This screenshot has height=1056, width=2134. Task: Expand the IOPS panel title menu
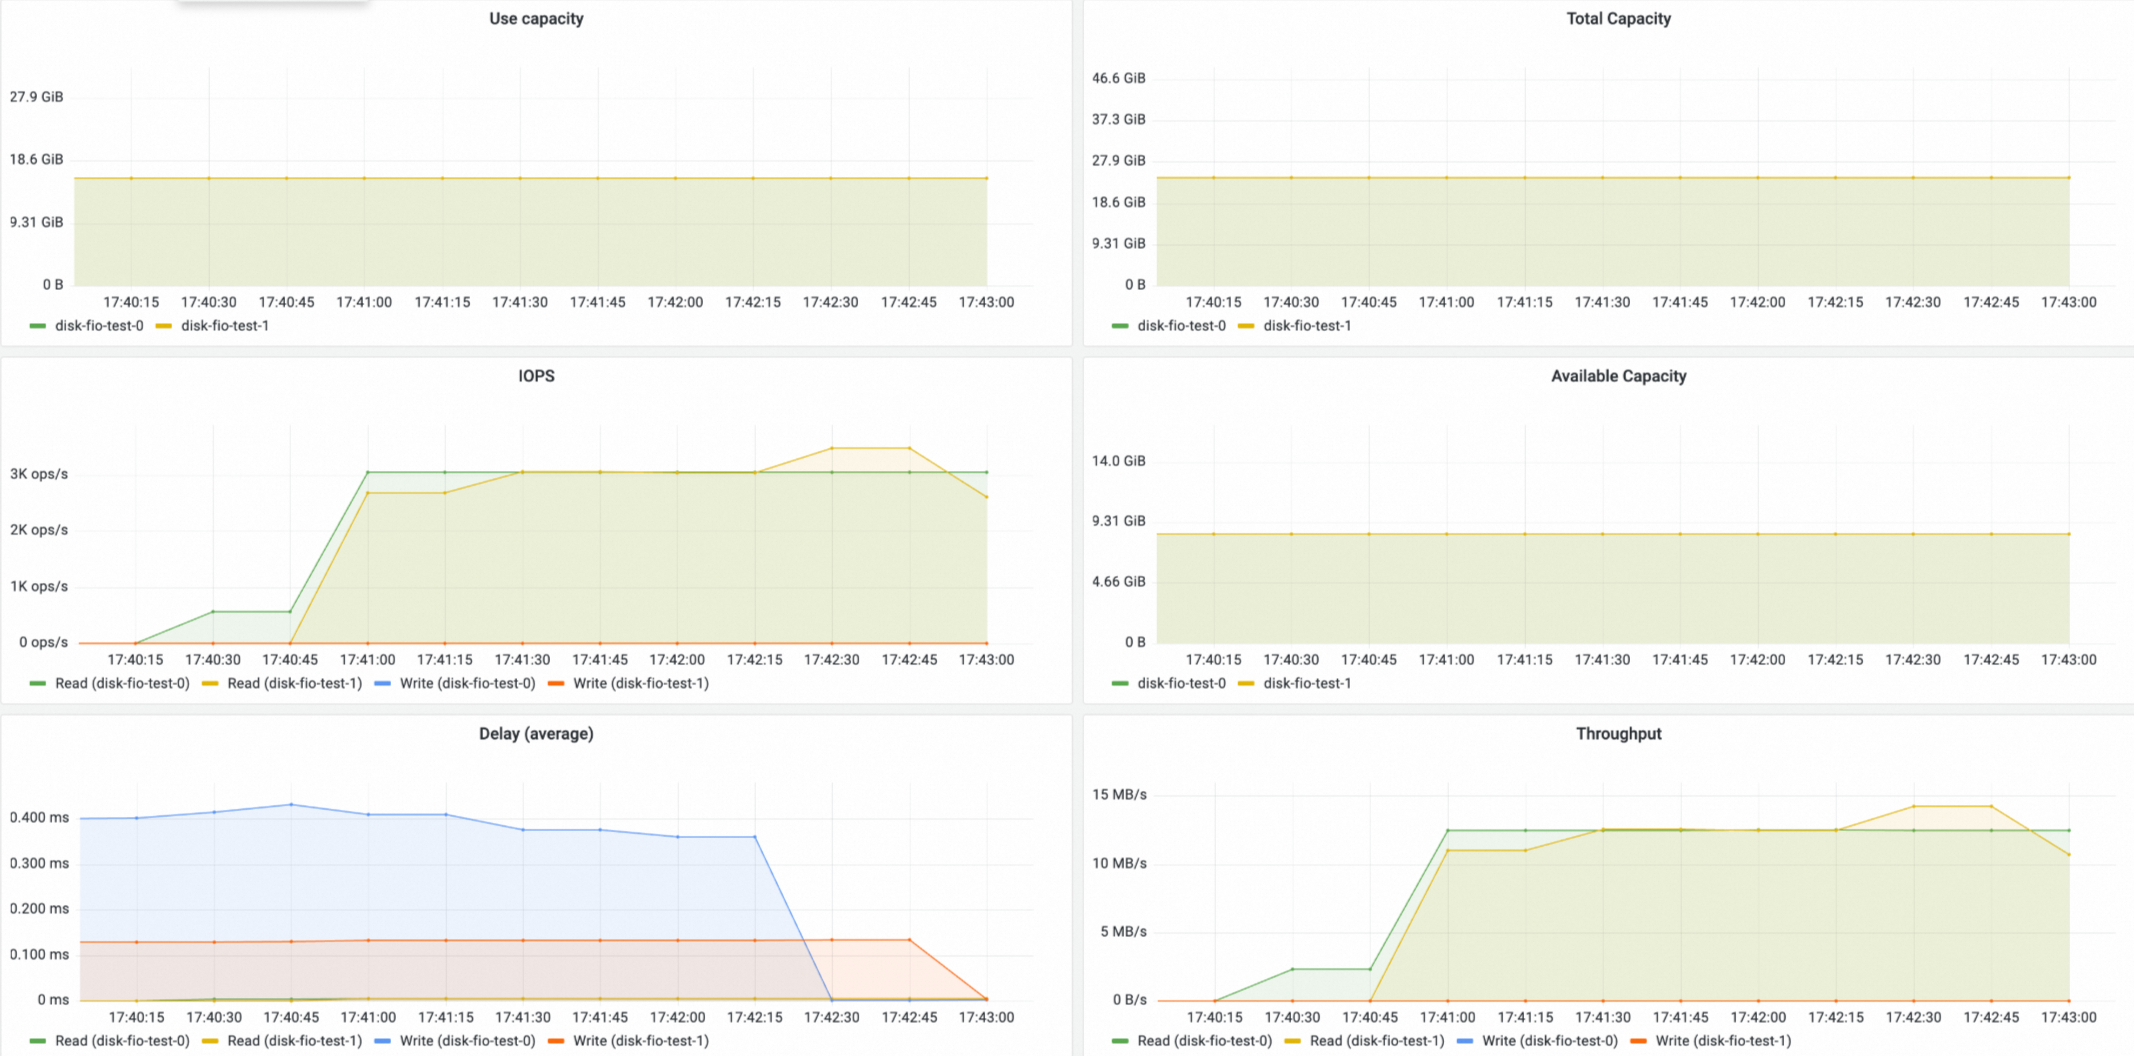tap(536, 376)
